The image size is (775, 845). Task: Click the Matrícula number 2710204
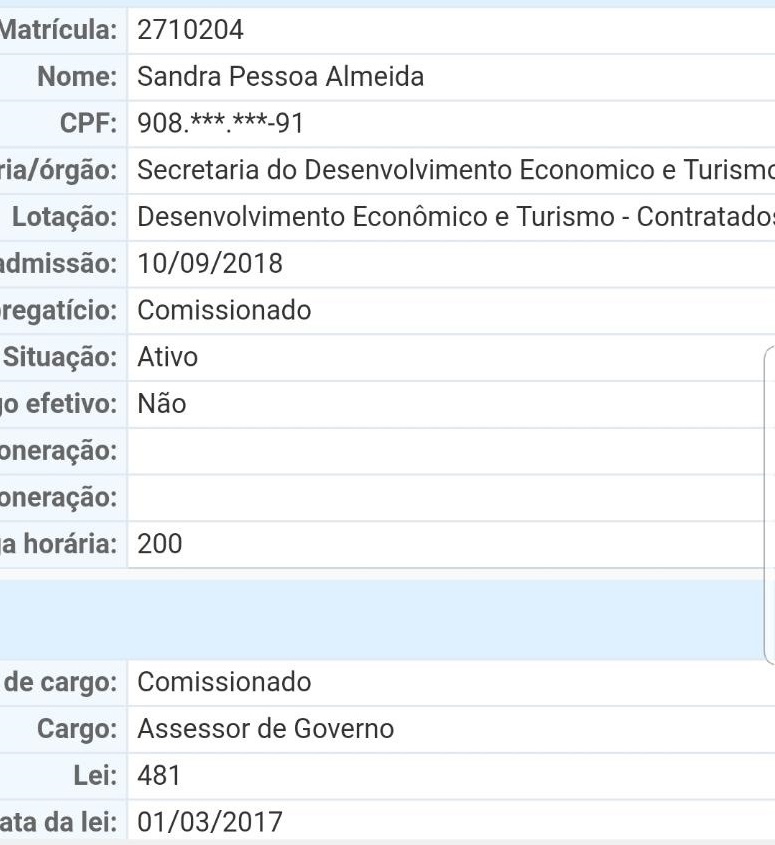190,30
